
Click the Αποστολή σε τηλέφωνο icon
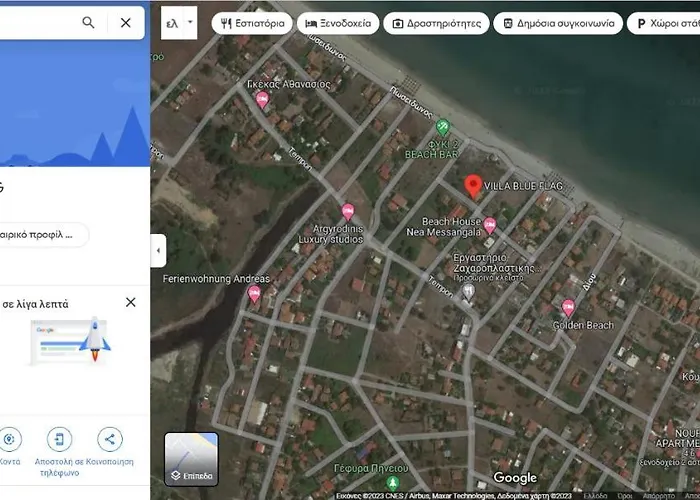(x=60, y=440)
